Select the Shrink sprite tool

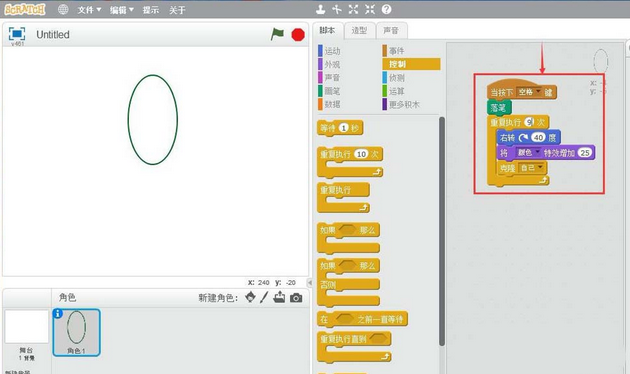370,9
